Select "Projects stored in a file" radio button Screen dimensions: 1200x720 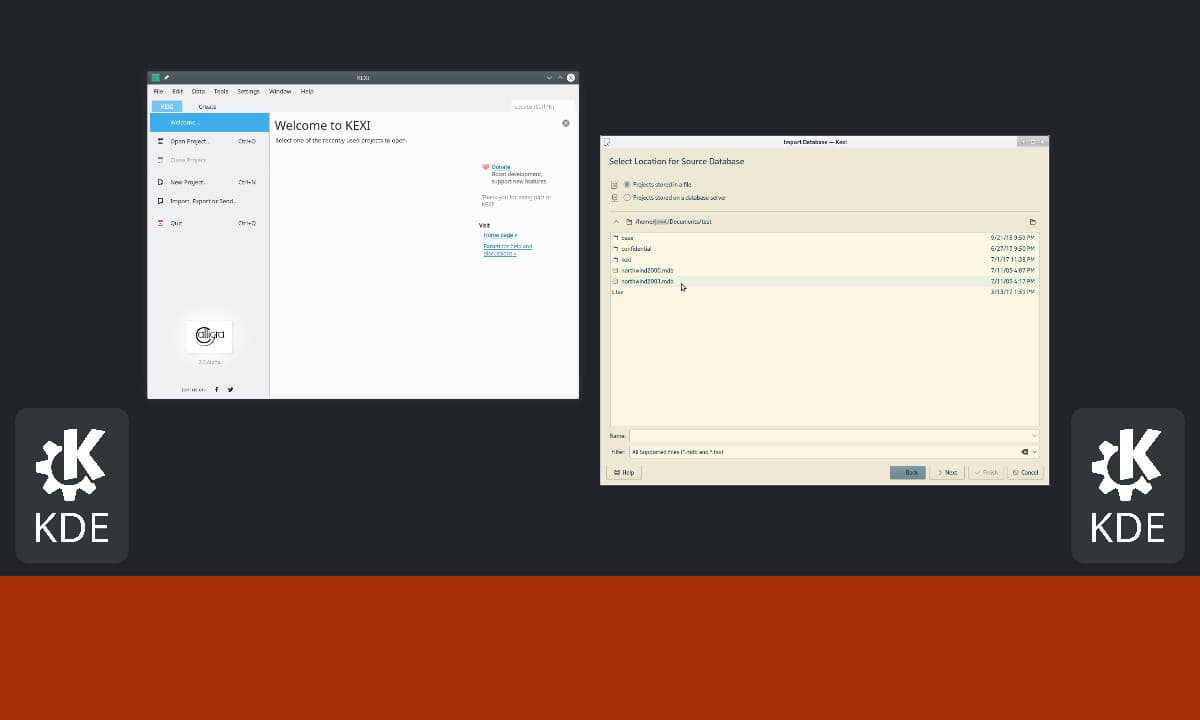click(627, 185)
